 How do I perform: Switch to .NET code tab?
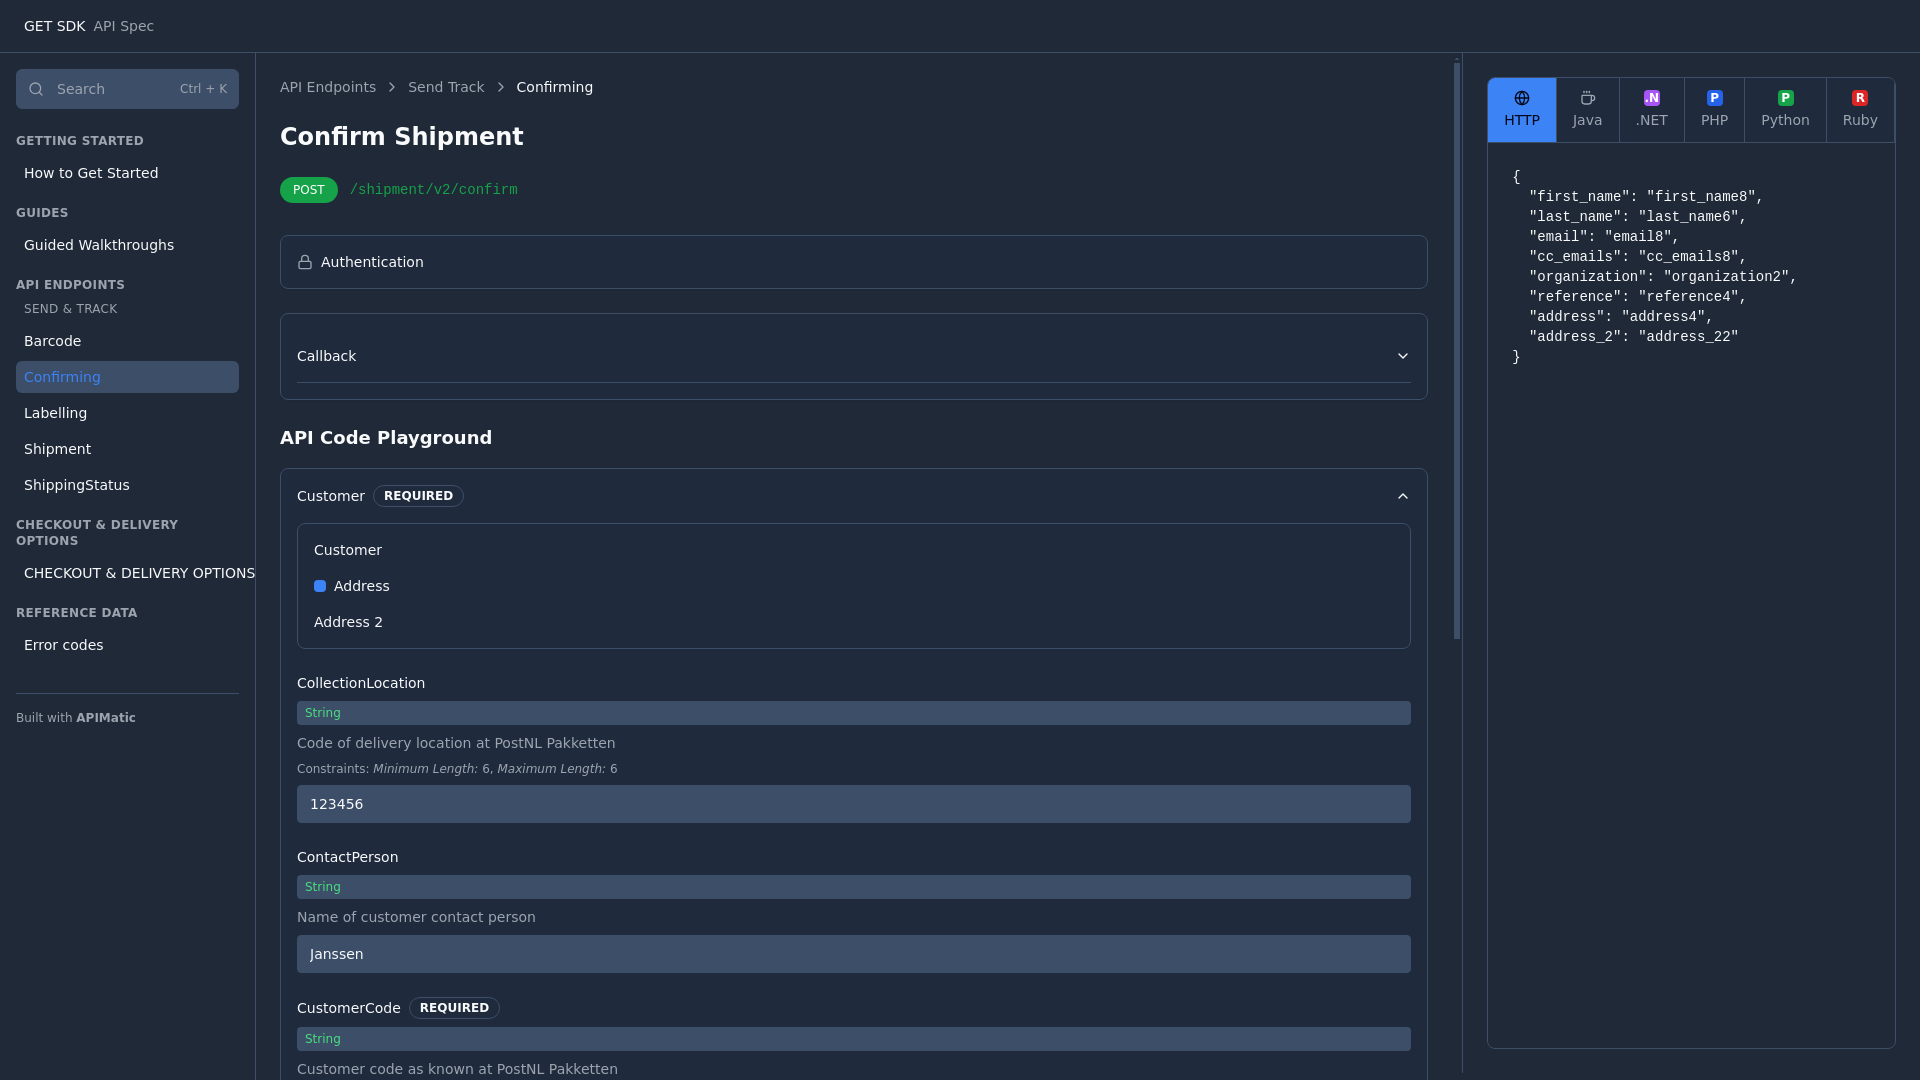(1652, 110)
